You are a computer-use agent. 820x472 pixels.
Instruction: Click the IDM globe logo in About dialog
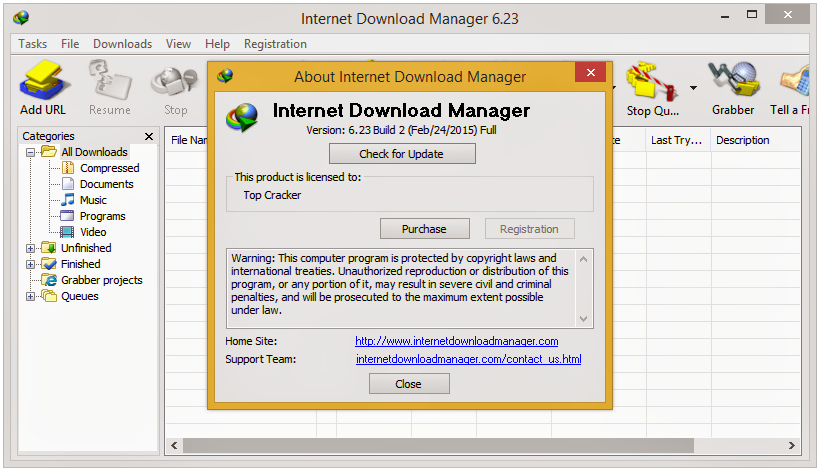[x=242, y=117]
